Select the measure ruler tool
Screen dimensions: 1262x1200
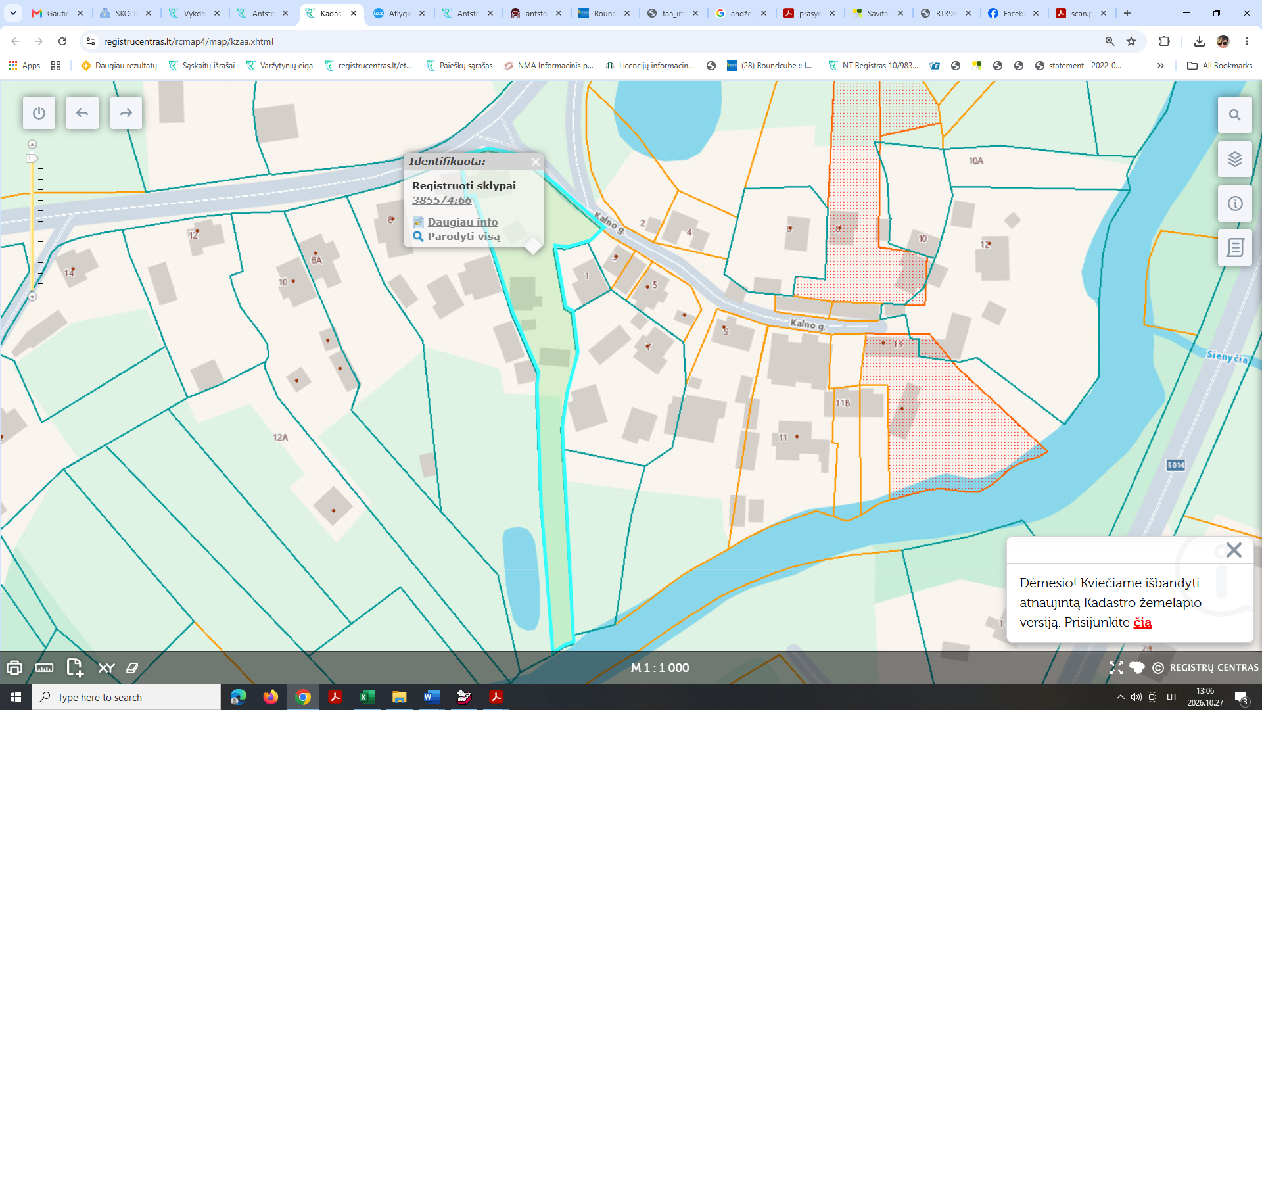coord(44,668)
